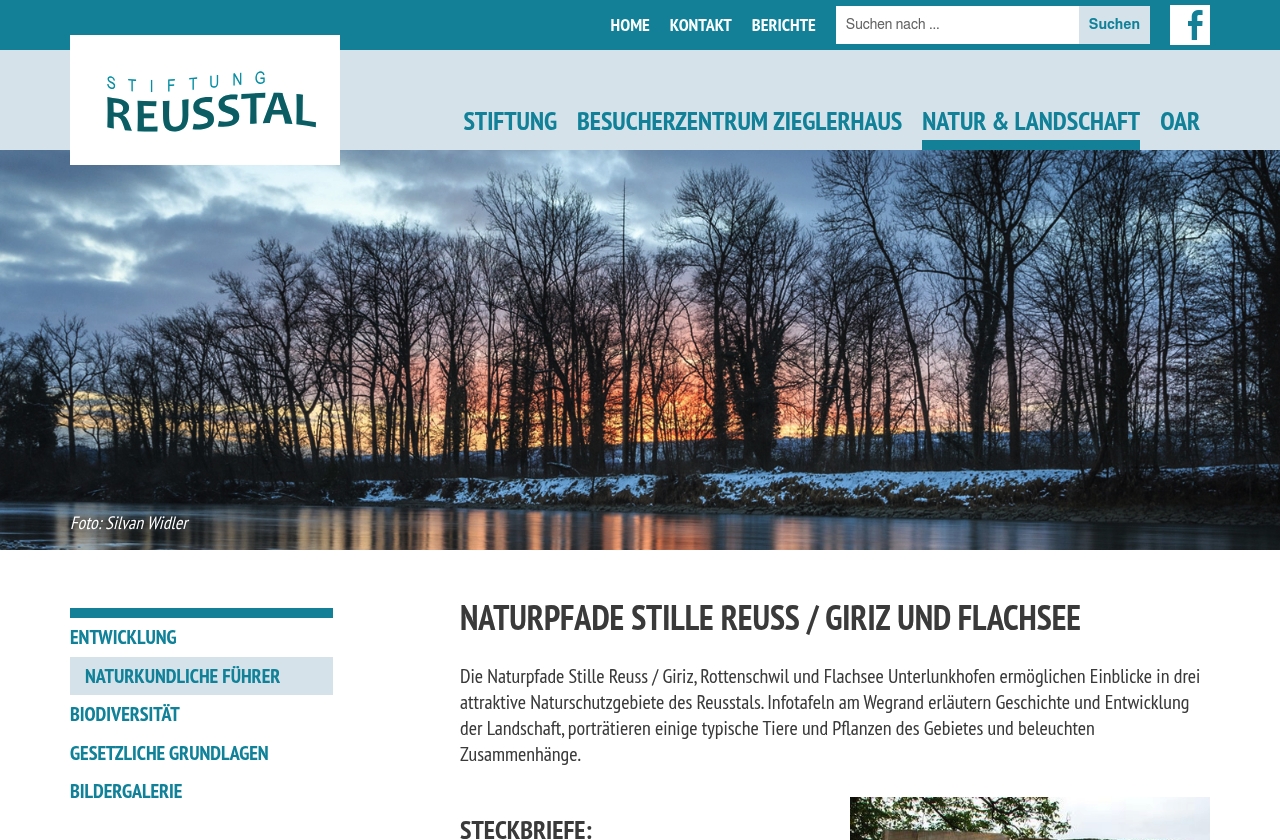Go to BIODIVERSITÄT in the sidebar

point(125,714)
